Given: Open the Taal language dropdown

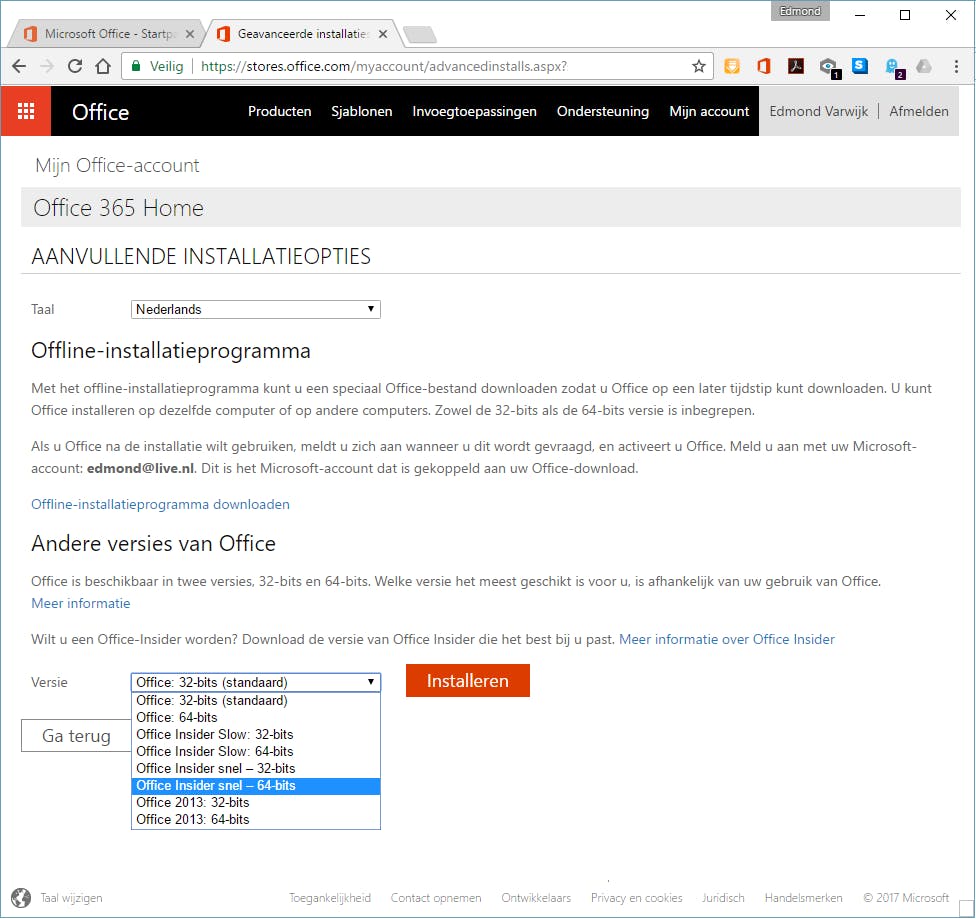Looking at the screenshot, I should click(256, 309).
